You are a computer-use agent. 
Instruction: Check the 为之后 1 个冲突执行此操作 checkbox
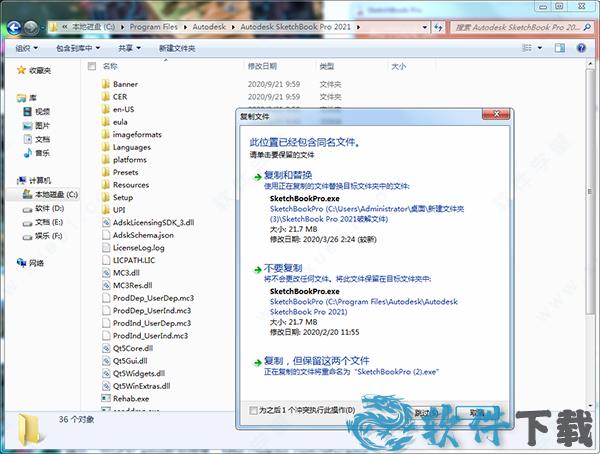(252, 410)
